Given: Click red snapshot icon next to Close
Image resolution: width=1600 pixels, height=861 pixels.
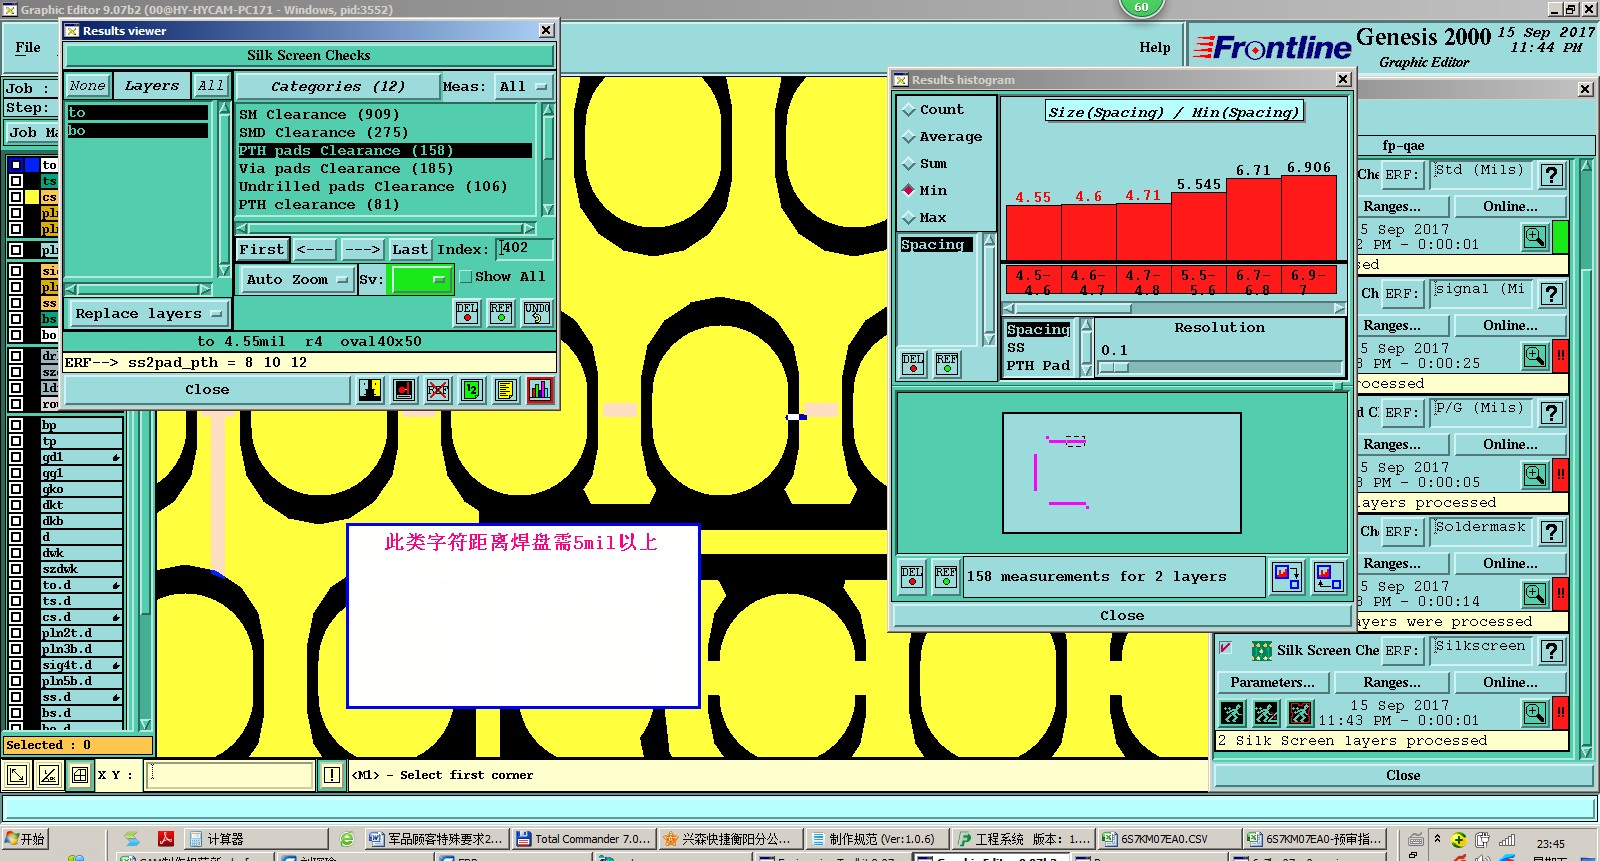Looking at the screenshot, I should (x=404, y=390).
